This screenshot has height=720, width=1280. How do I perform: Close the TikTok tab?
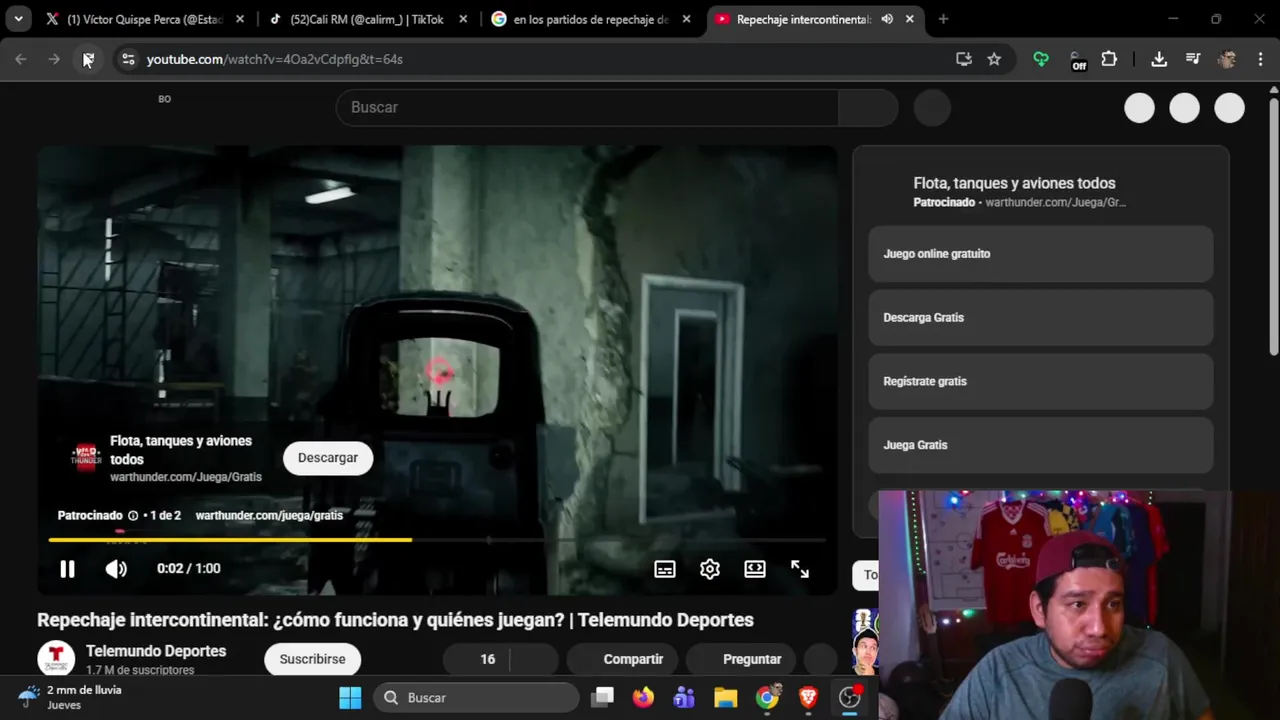click(463, 19)
